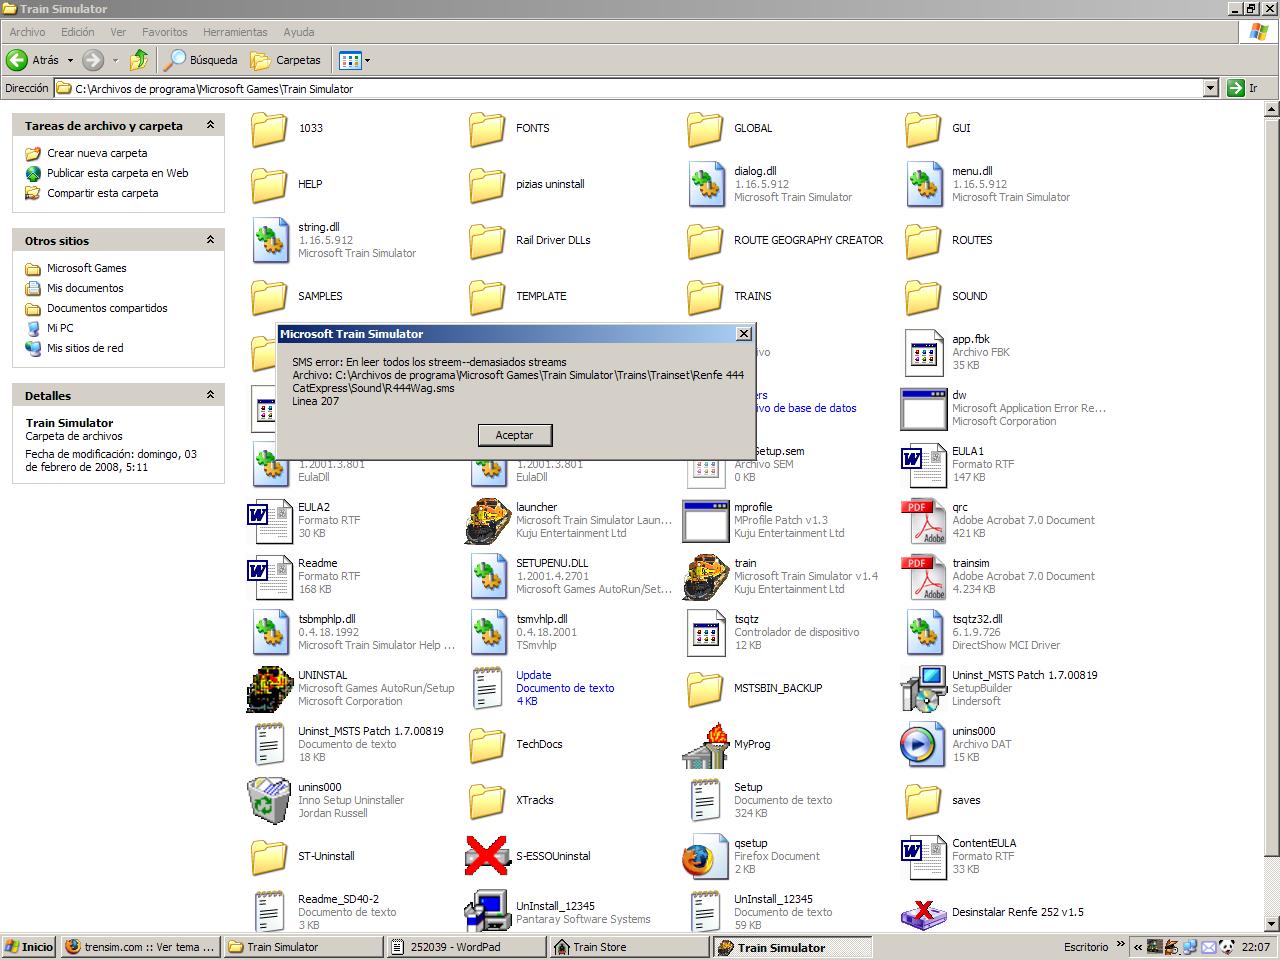This screenshot has height=960, width=1280.
Task: Click the Inicio start button
Action: pyautogui.click(x=29, y=947)
